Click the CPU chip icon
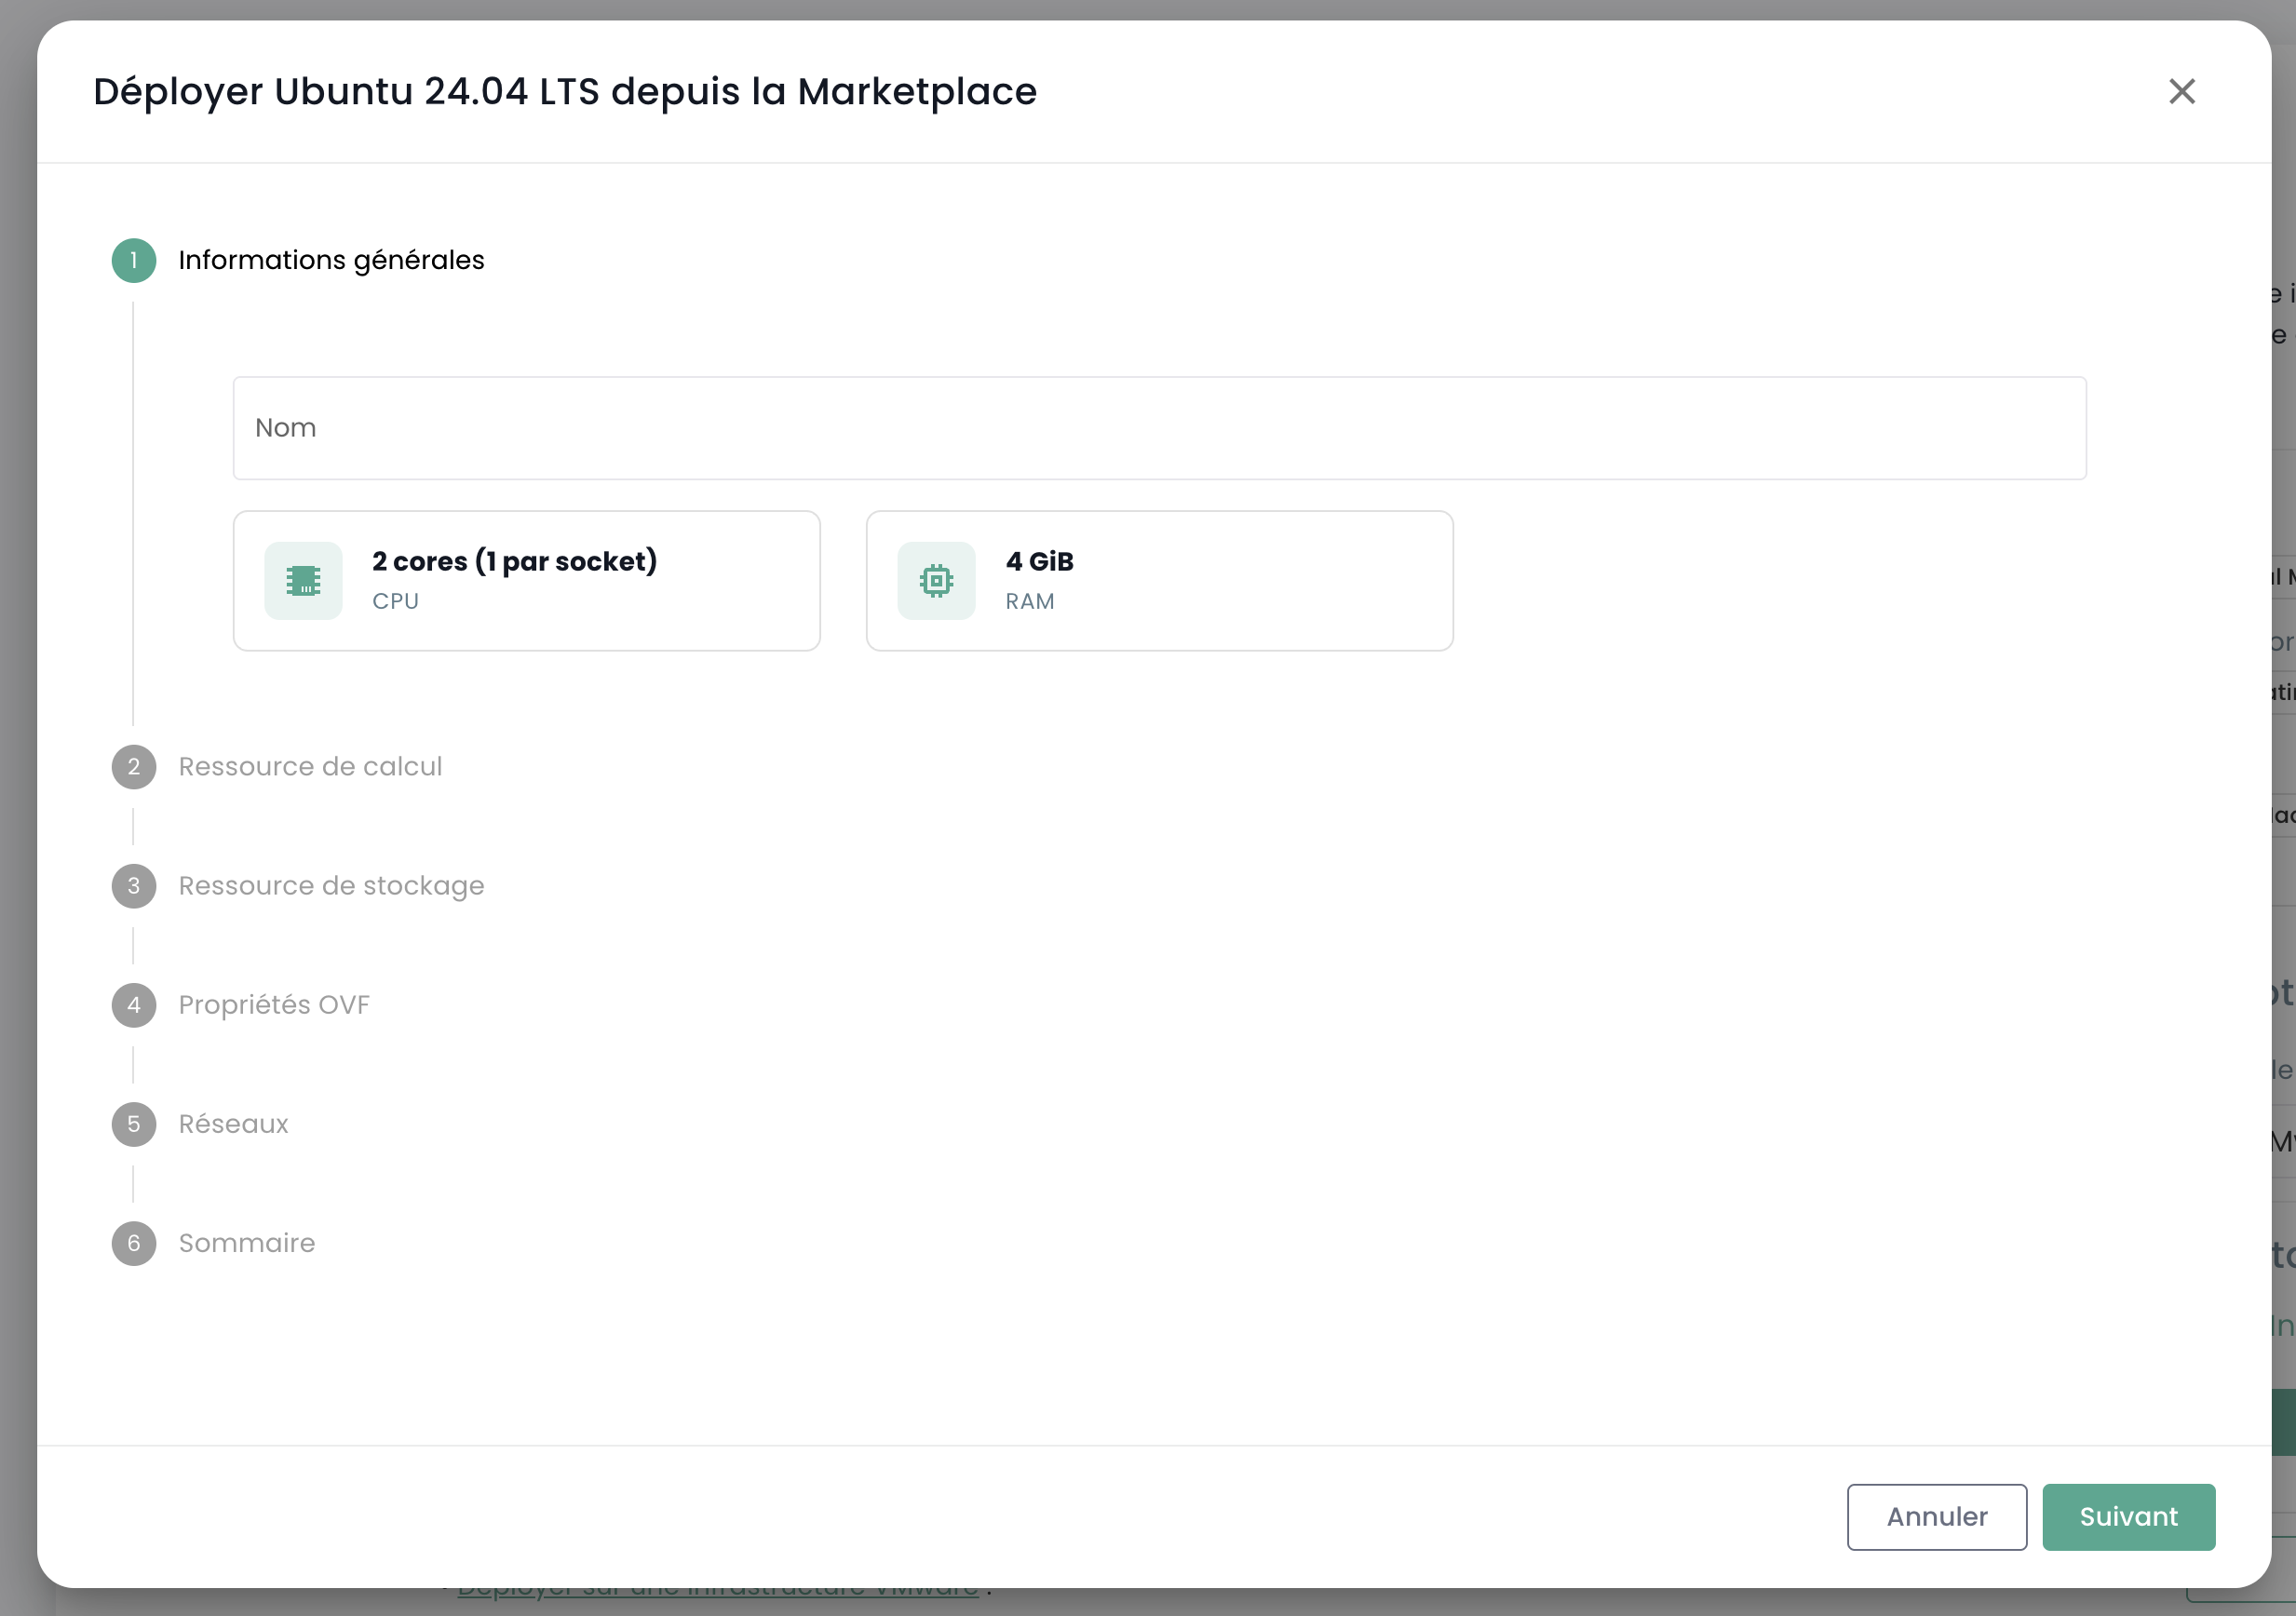 303,581
